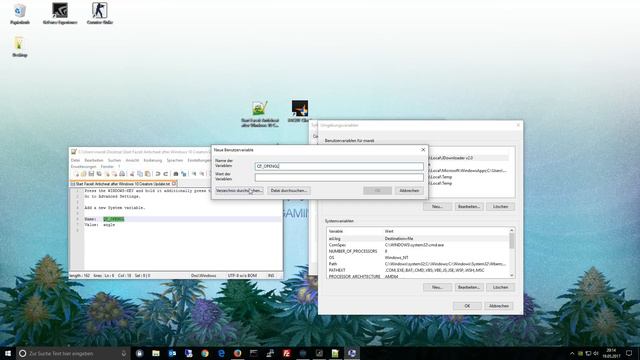Click Copy icon in Notepad++ toolbar
Image resolution: width=640 pixels, height=360 pixels.
pos(140,174)
